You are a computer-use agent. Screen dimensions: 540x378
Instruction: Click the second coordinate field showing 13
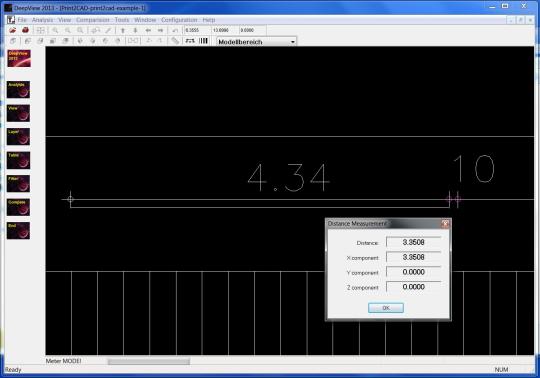(x=225, y=30)
